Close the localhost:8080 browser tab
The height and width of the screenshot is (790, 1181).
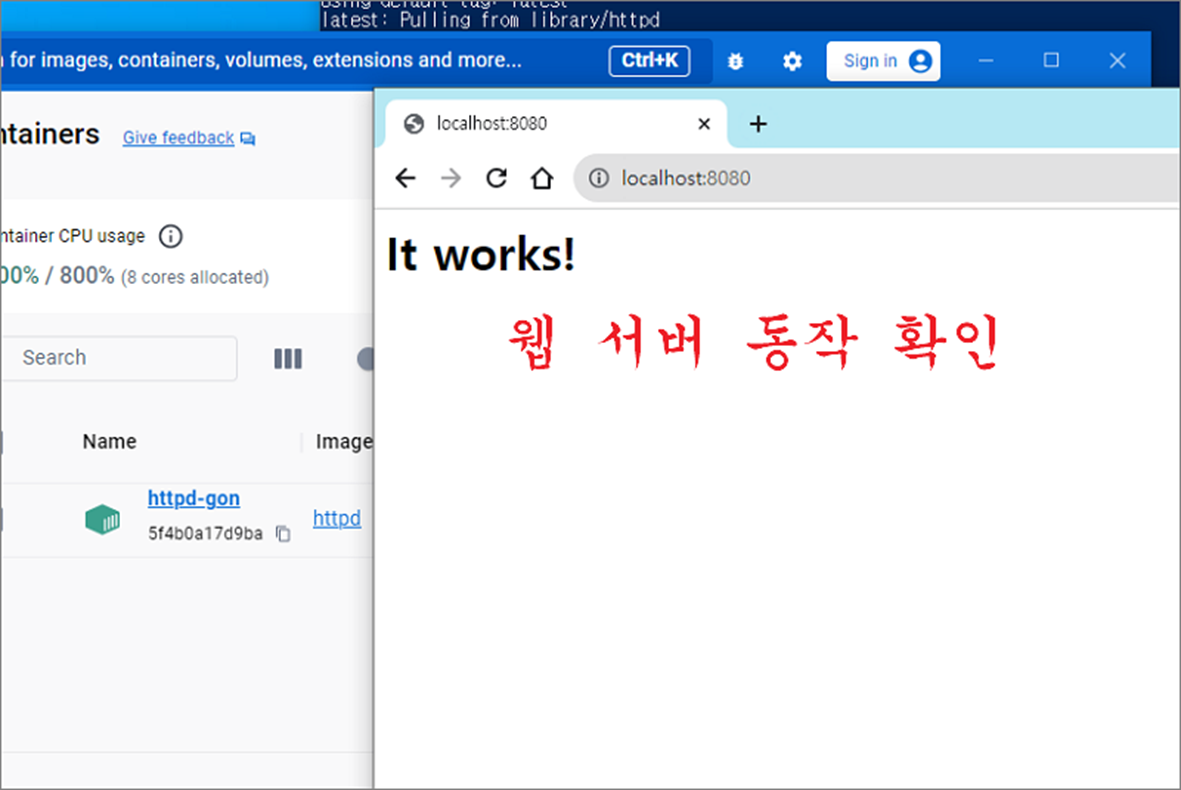pos(703,124)
